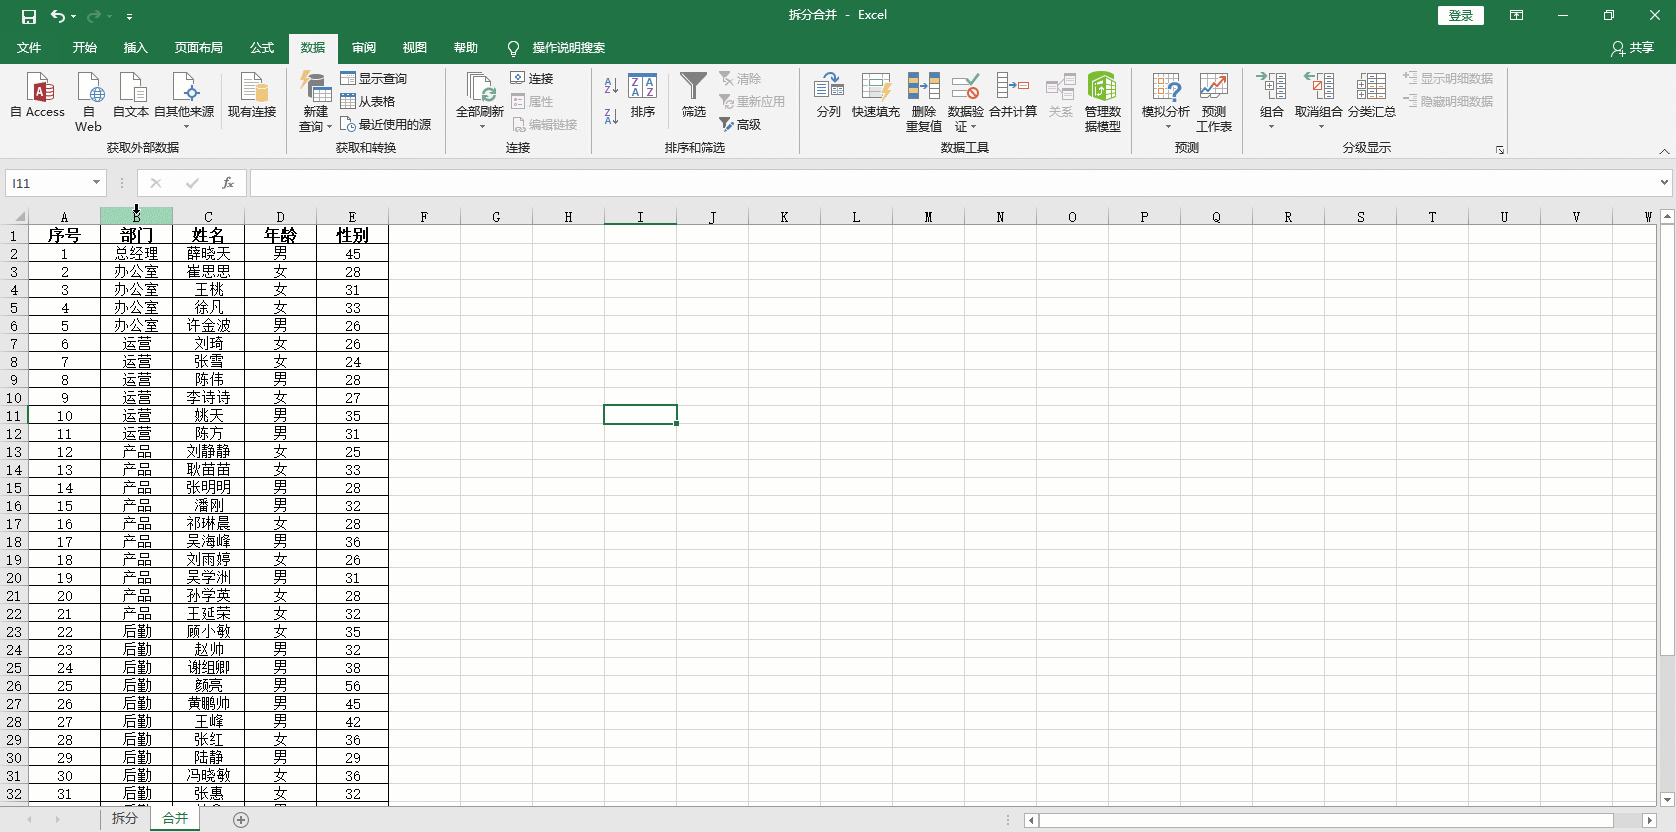1676x832 pixels.
Task: Click cell containing 许金波
Action: click(x=208, y=325)
